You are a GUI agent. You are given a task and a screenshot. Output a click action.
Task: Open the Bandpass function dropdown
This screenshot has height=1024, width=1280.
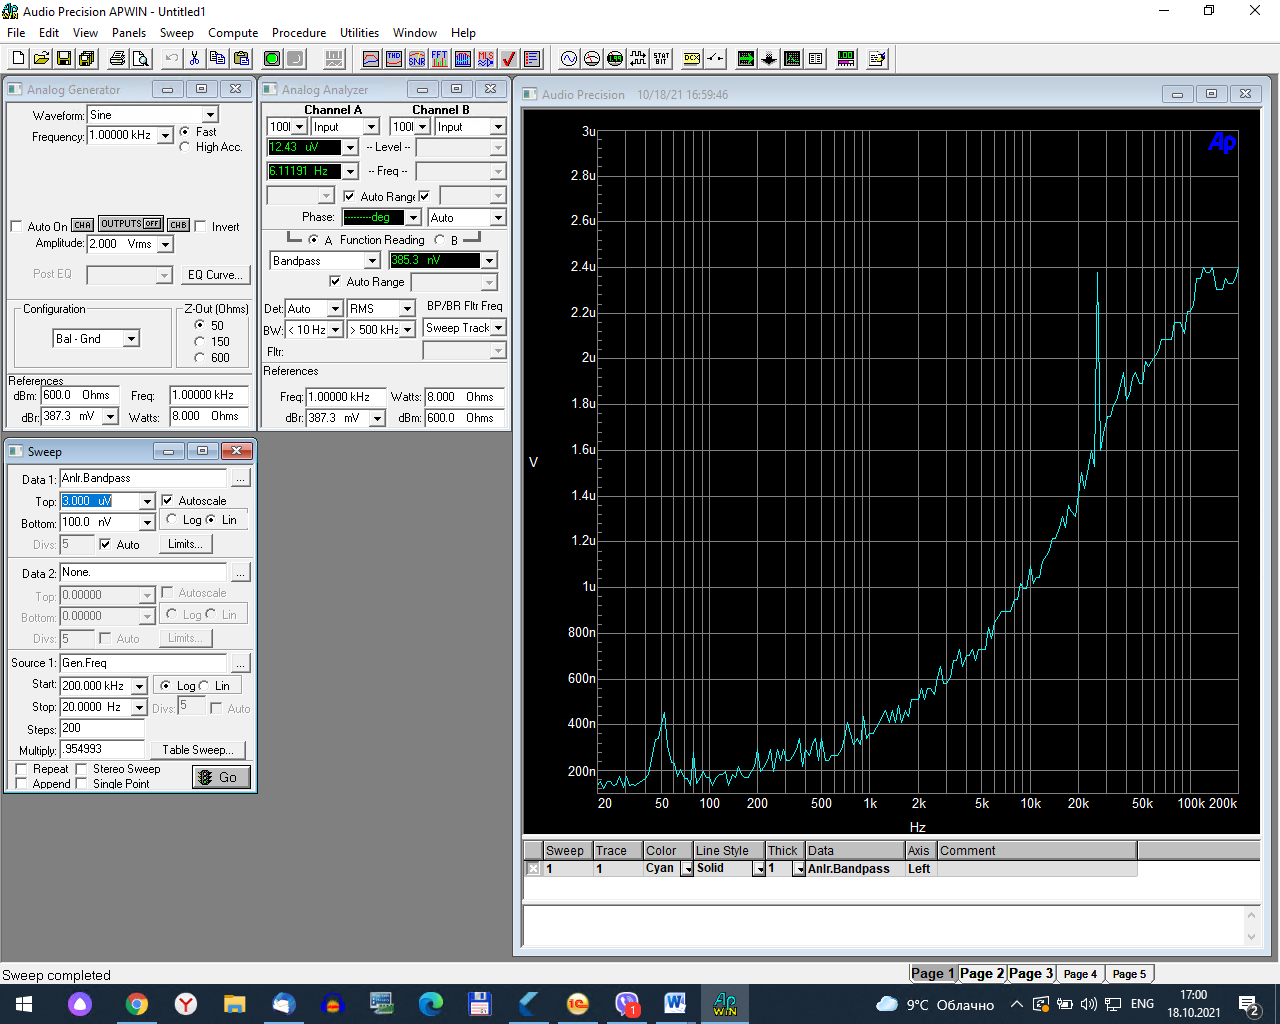(x=372, y=261)
